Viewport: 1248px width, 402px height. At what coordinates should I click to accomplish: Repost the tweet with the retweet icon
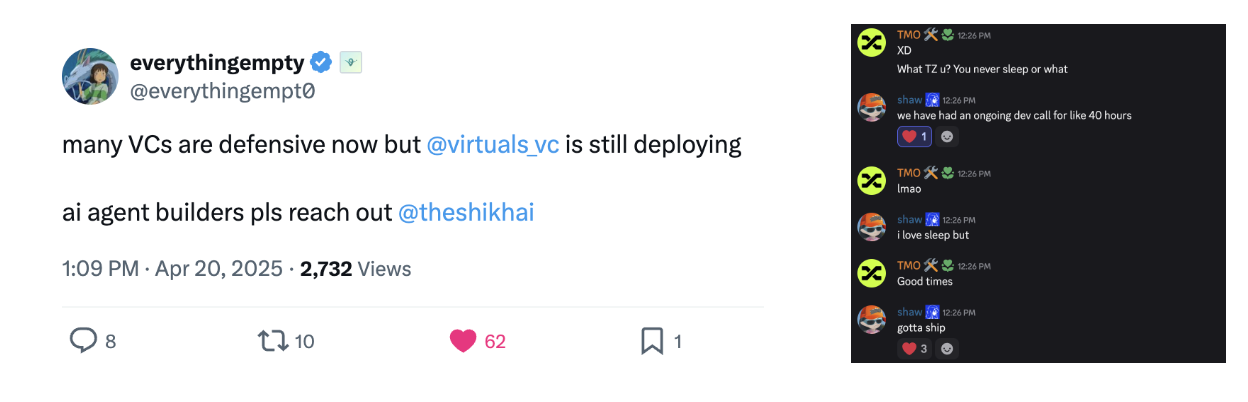(272, 341)
